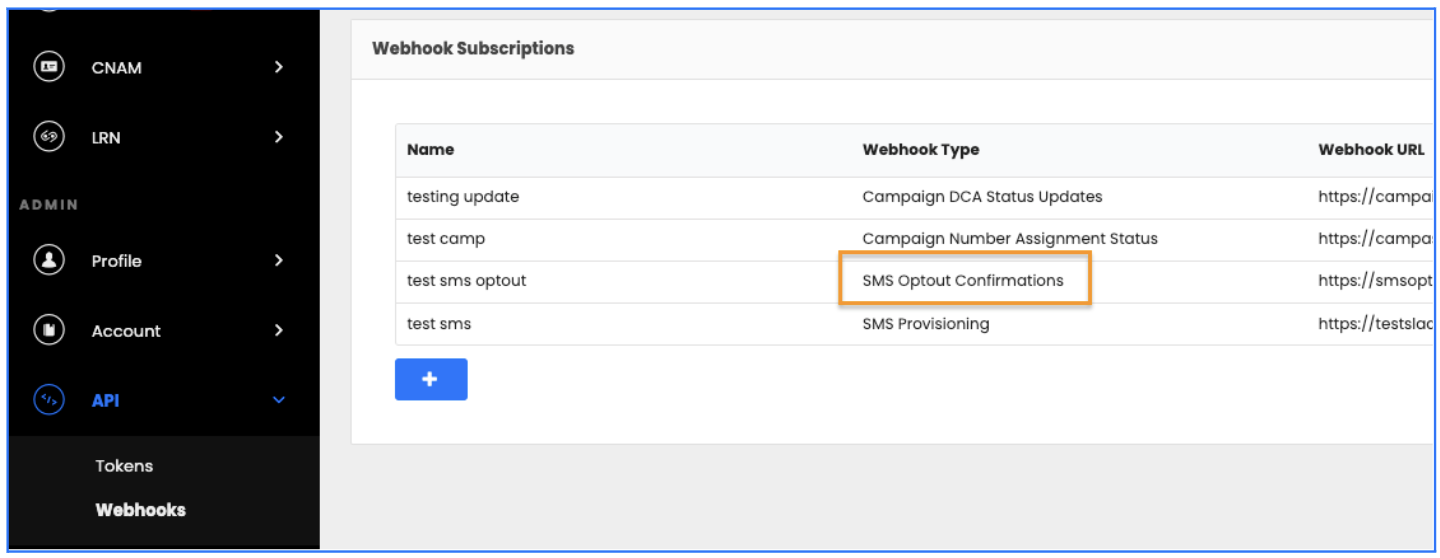
Task: Click the SMS Optout Confirmations cell
Action: tap(963, 281)
